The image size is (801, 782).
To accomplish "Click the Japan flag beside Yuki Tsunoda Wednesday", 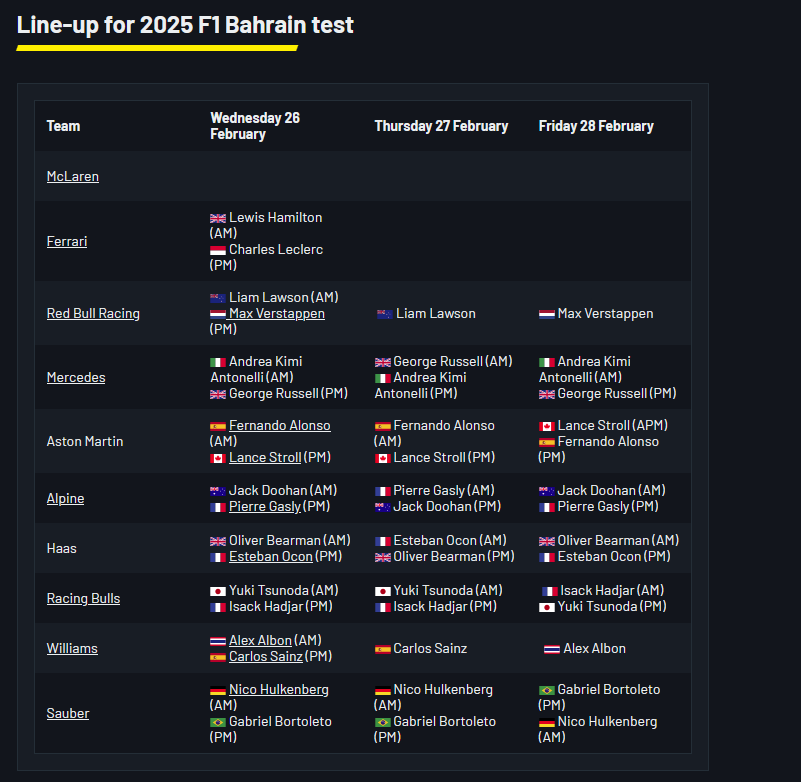I will [x=218, y=591].
